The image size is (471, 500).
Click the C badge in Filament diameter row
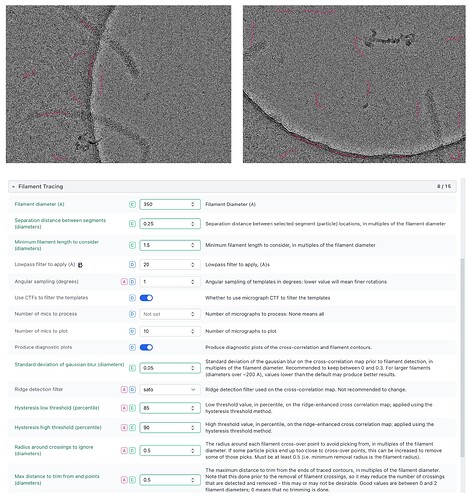click(132, 204)
